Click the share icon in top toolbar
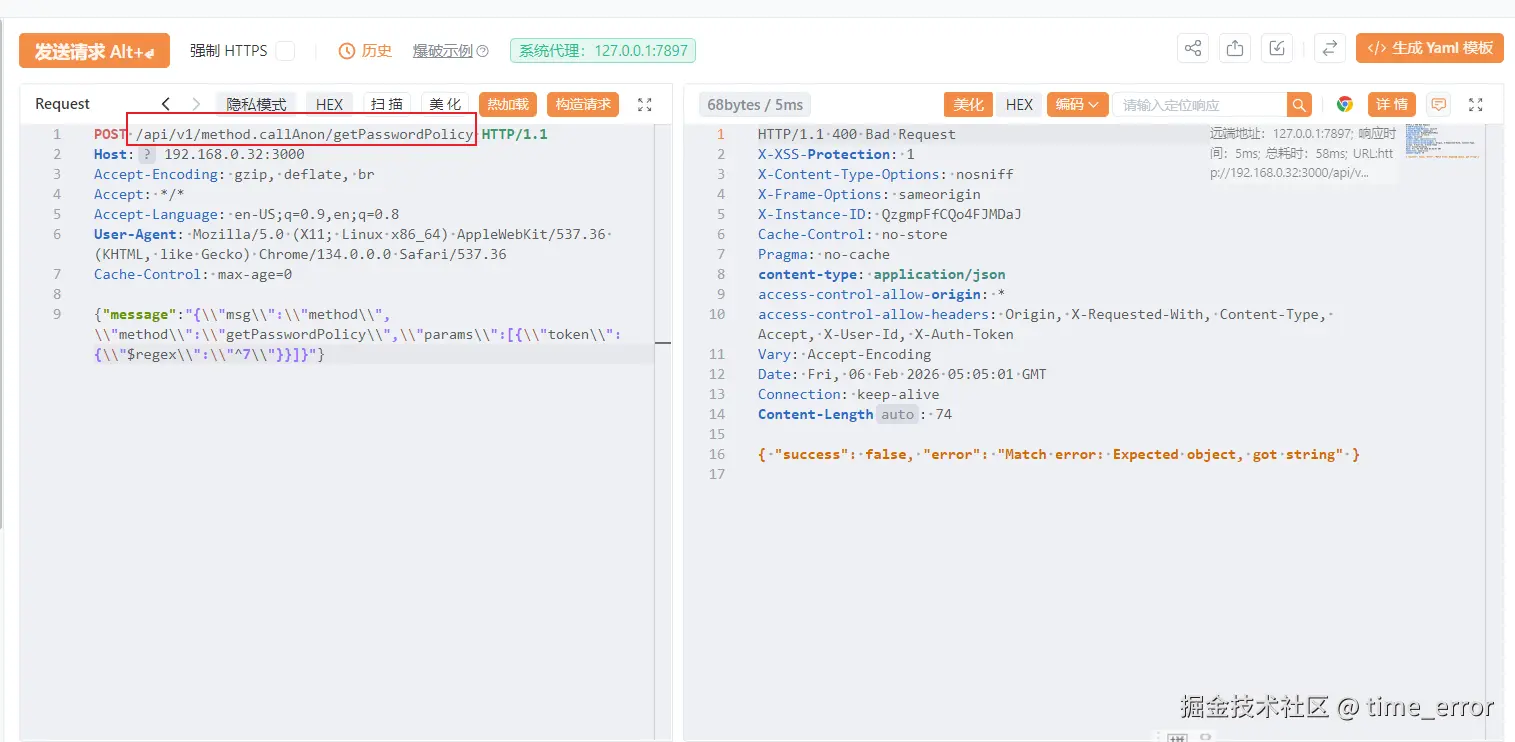The image size is (1515, 742). 1193,48
